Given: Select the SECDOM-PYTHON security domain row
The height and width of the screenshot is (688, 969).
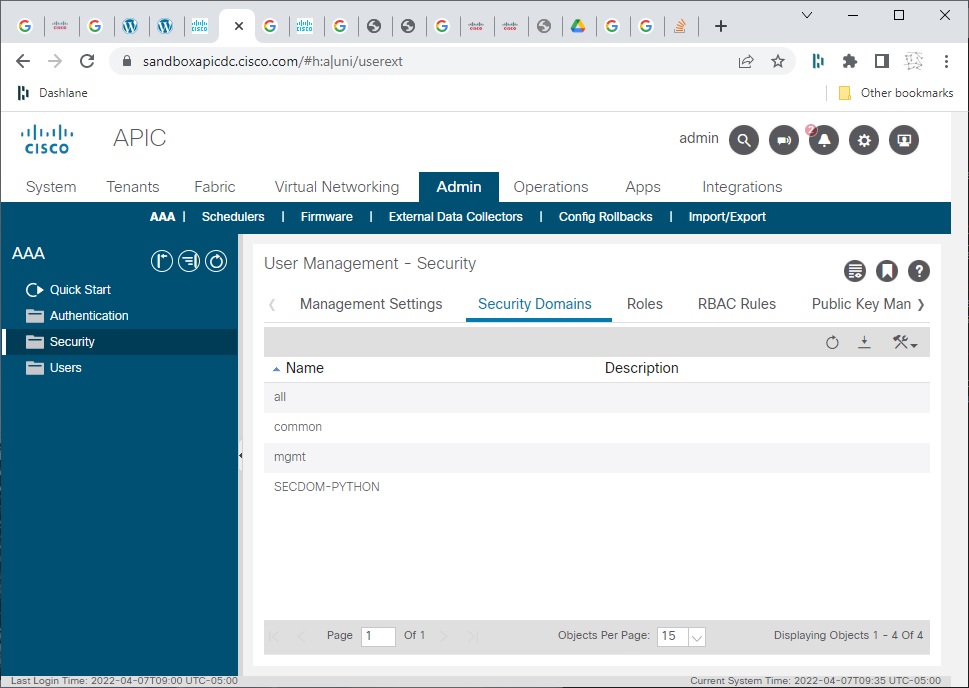Looking at the screenshot, I should click(596, 487).
